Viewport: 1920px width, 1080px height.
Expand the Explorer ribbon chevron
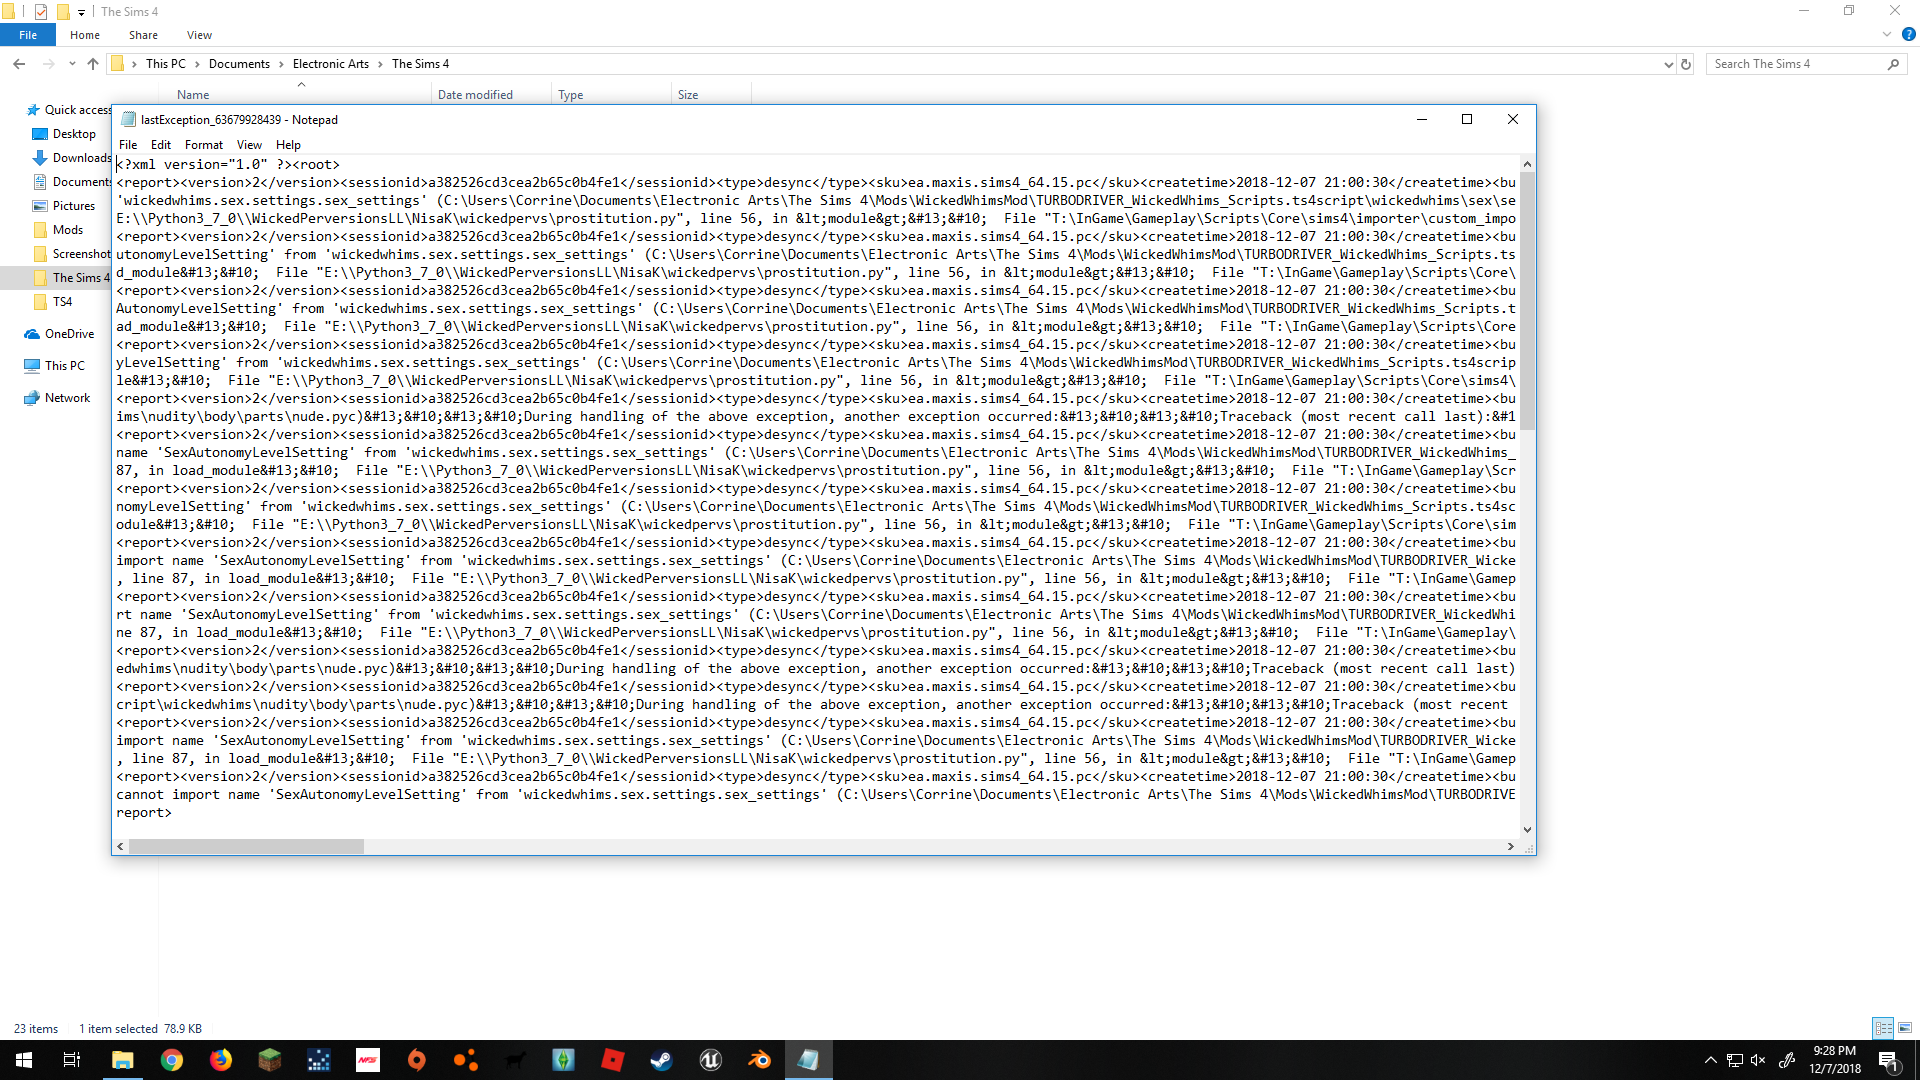(x=1887, y=35)
